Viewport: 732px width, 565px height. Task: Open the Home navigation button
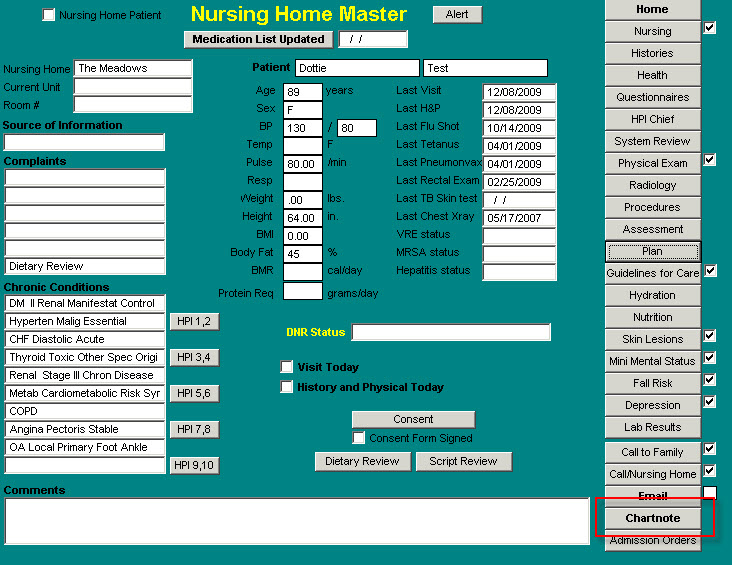(653, 9)
